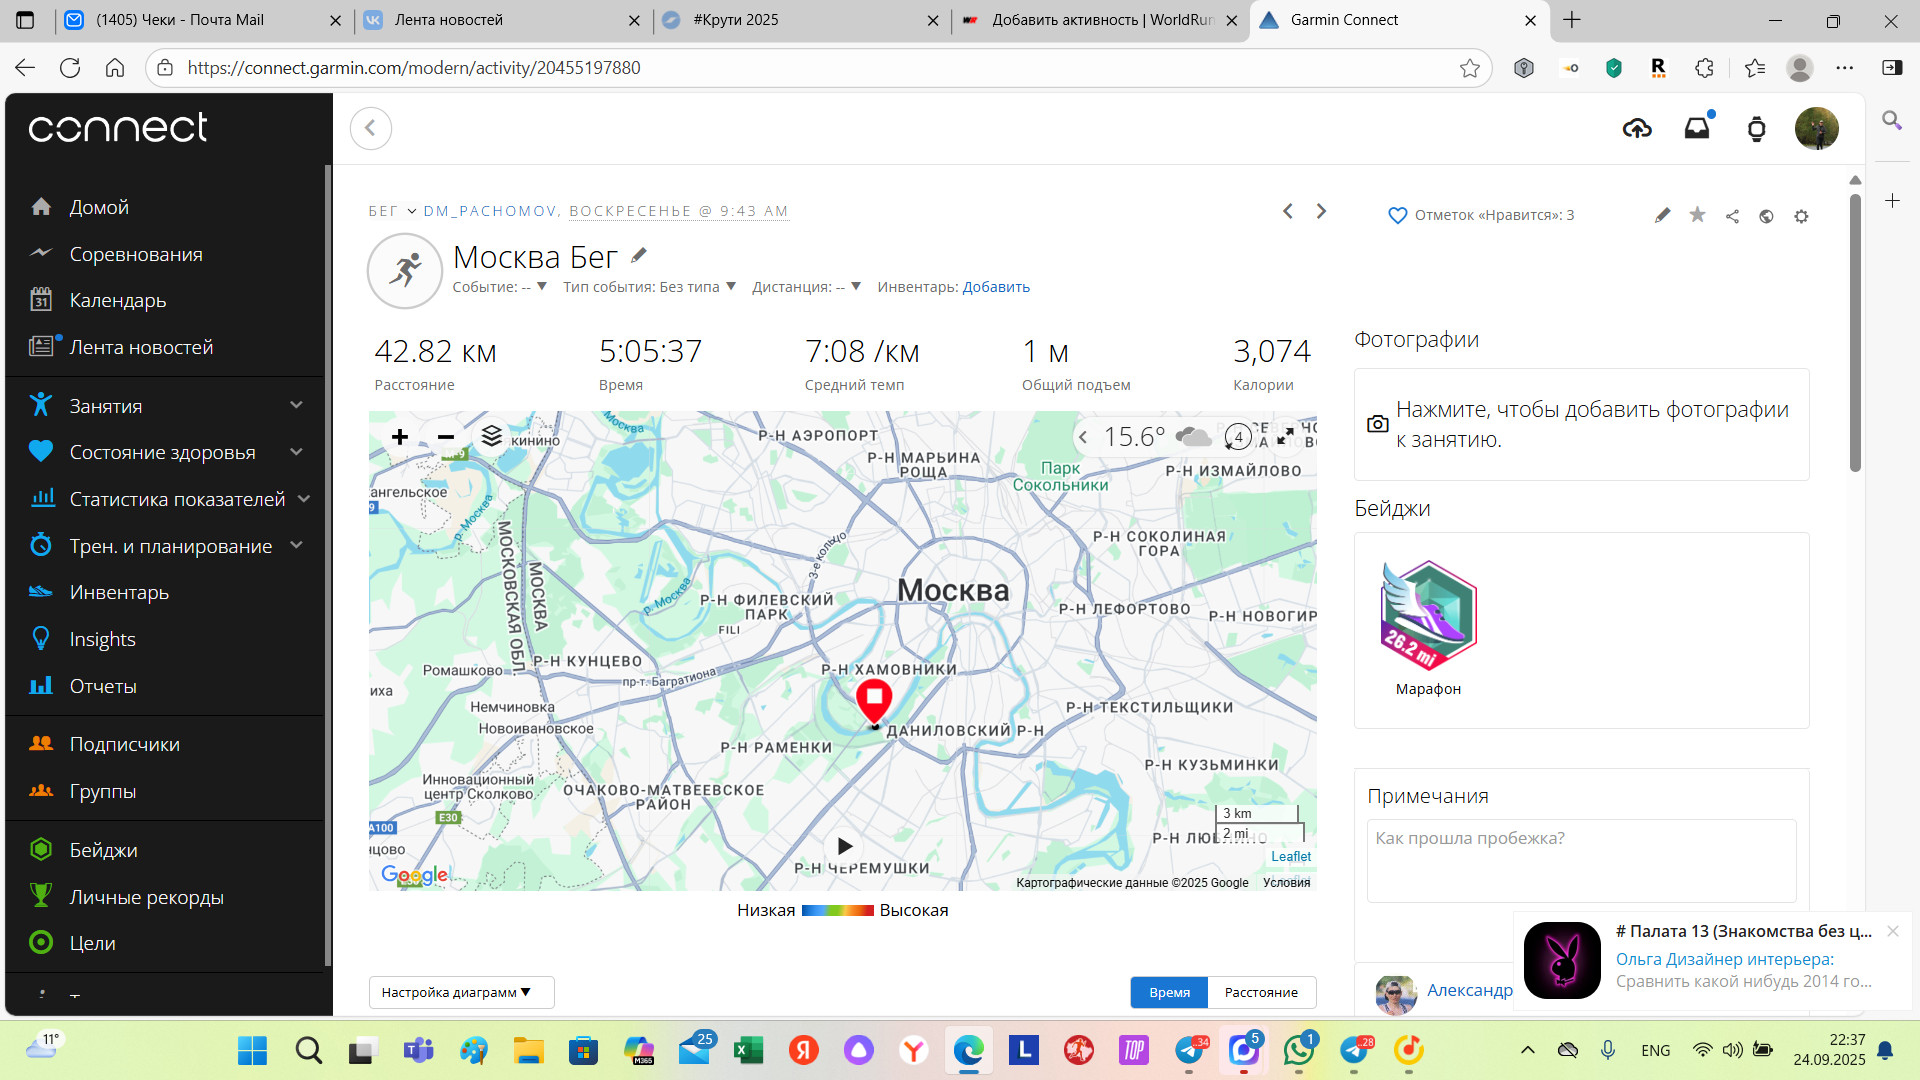This screenshot has width=1920, height=1080.
Task: Bookmark page with star in address bar
Action: pos(1469,68)
